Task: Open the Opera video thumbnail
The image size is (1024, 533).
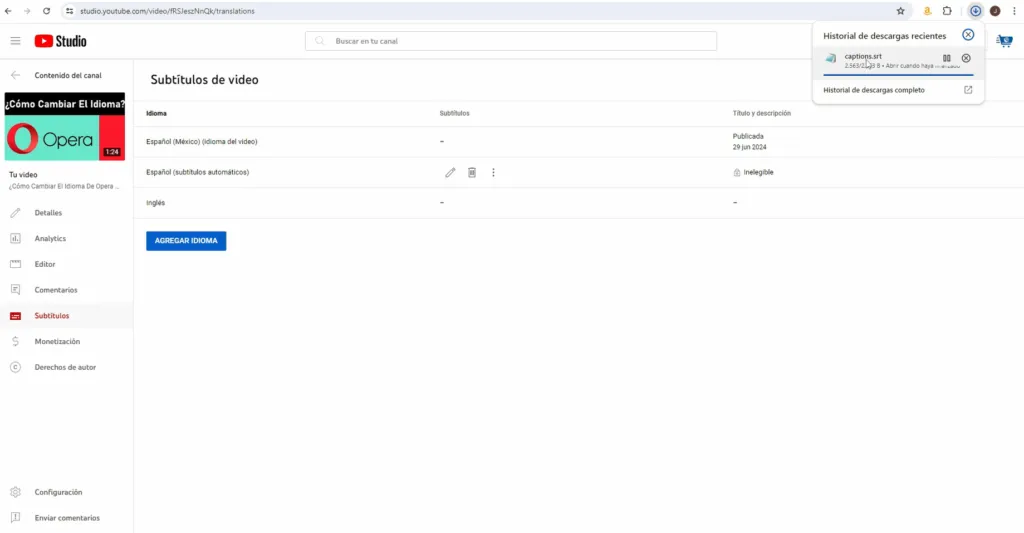Action: 65,127
